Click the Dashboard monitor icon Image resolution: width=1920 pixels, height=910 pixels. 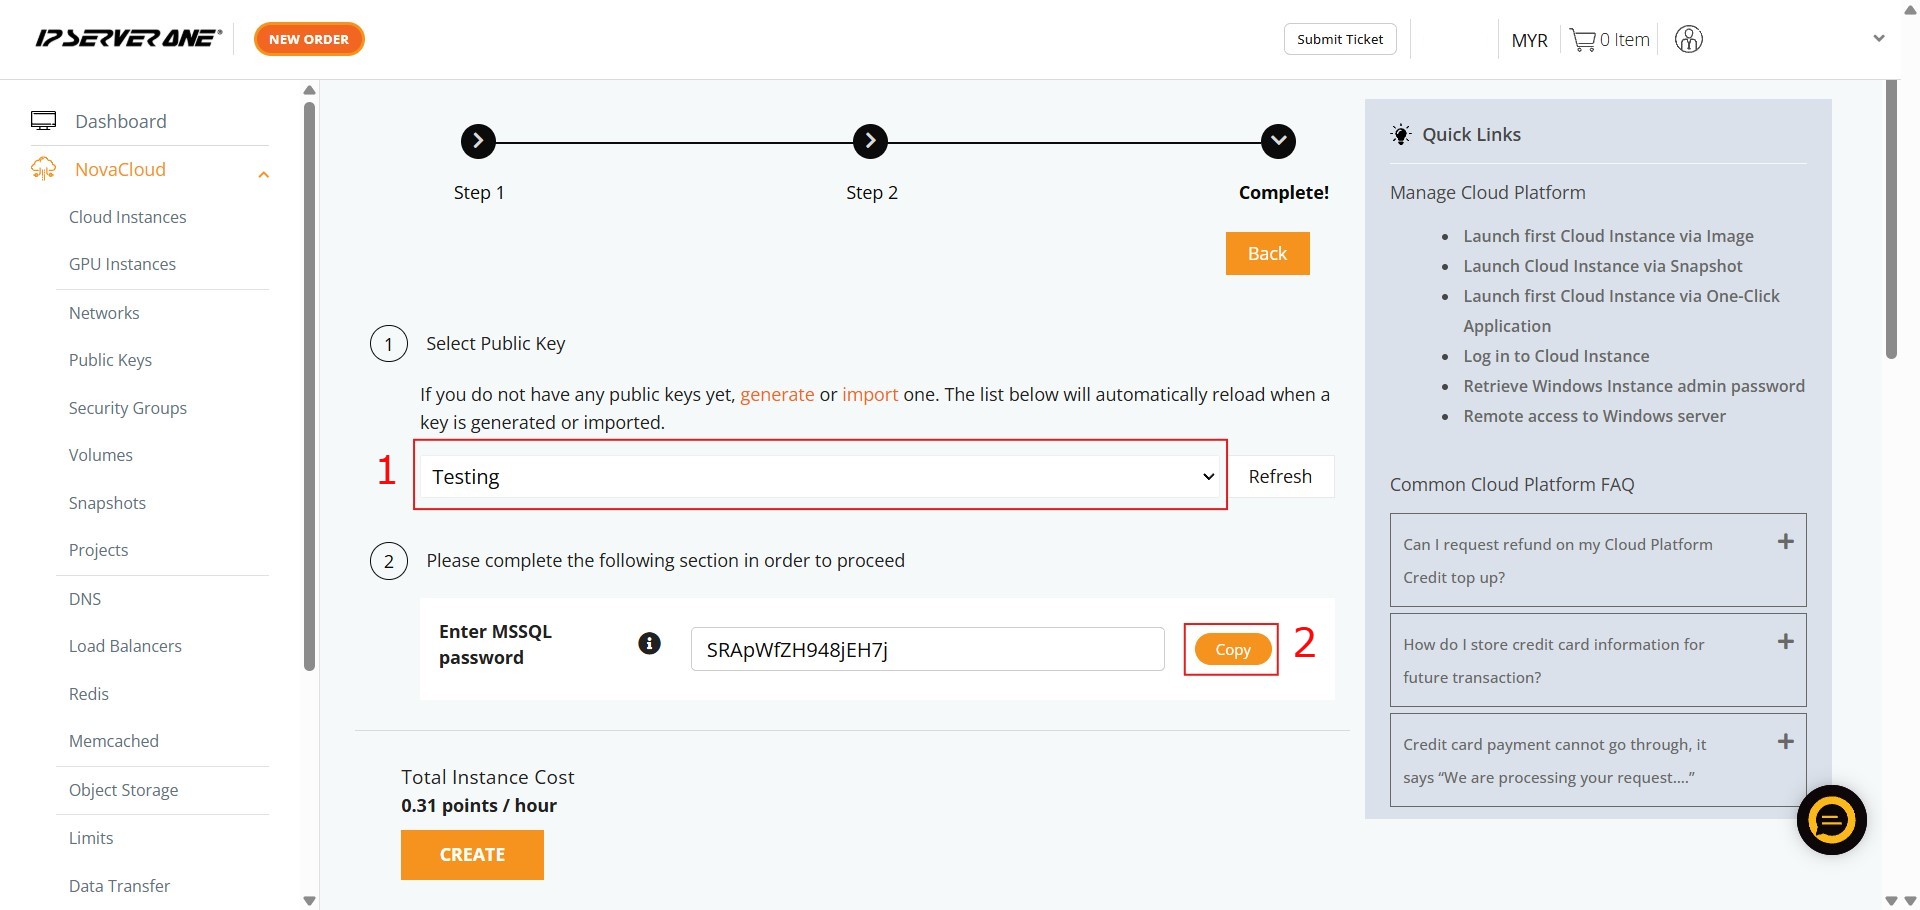pos(43,121)
